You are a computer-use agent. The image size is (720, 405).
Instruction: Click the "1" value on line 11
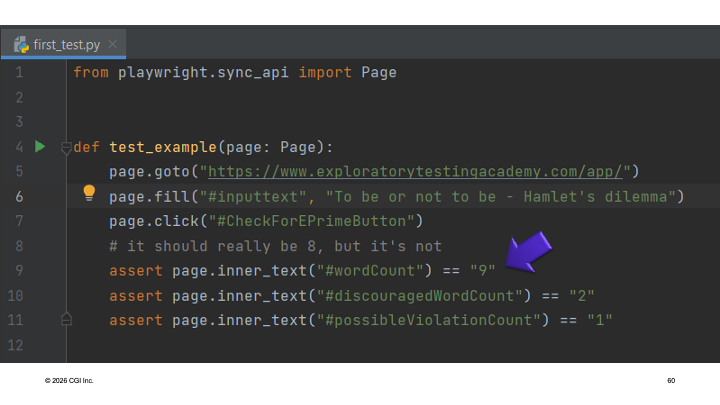600,320
